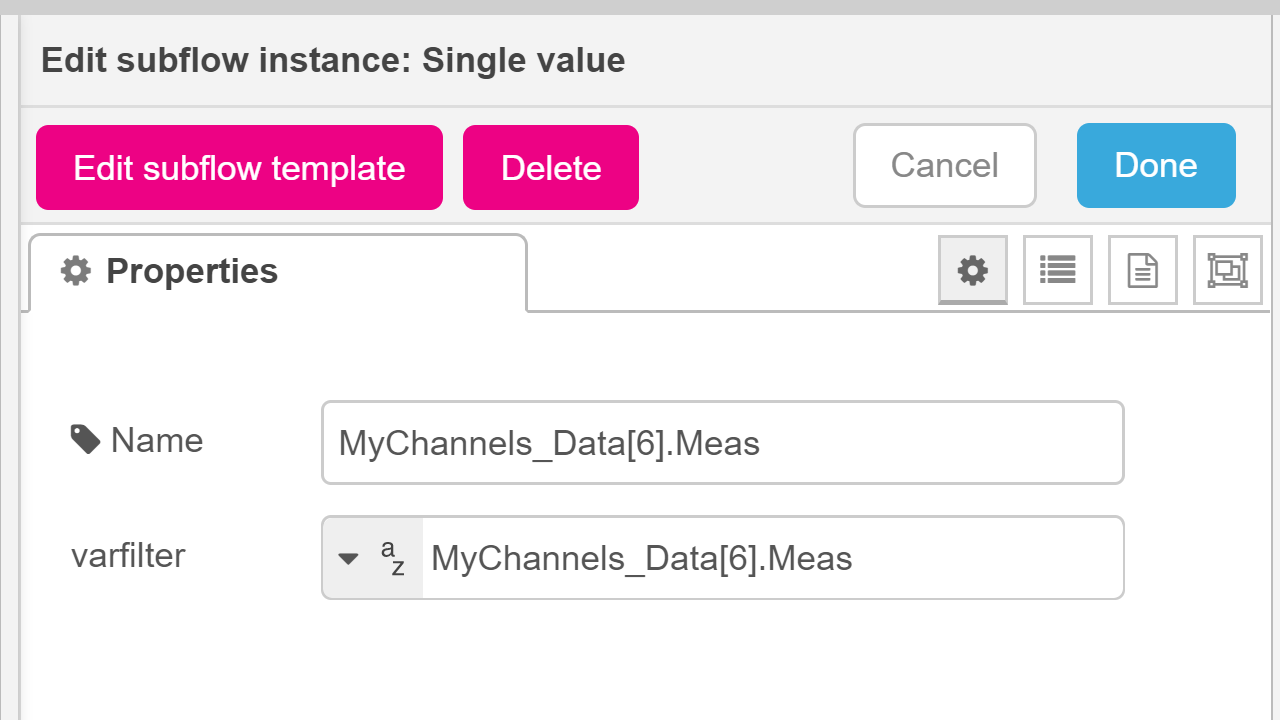
Task: Click the 'az' string type icon
Action: 393,558
